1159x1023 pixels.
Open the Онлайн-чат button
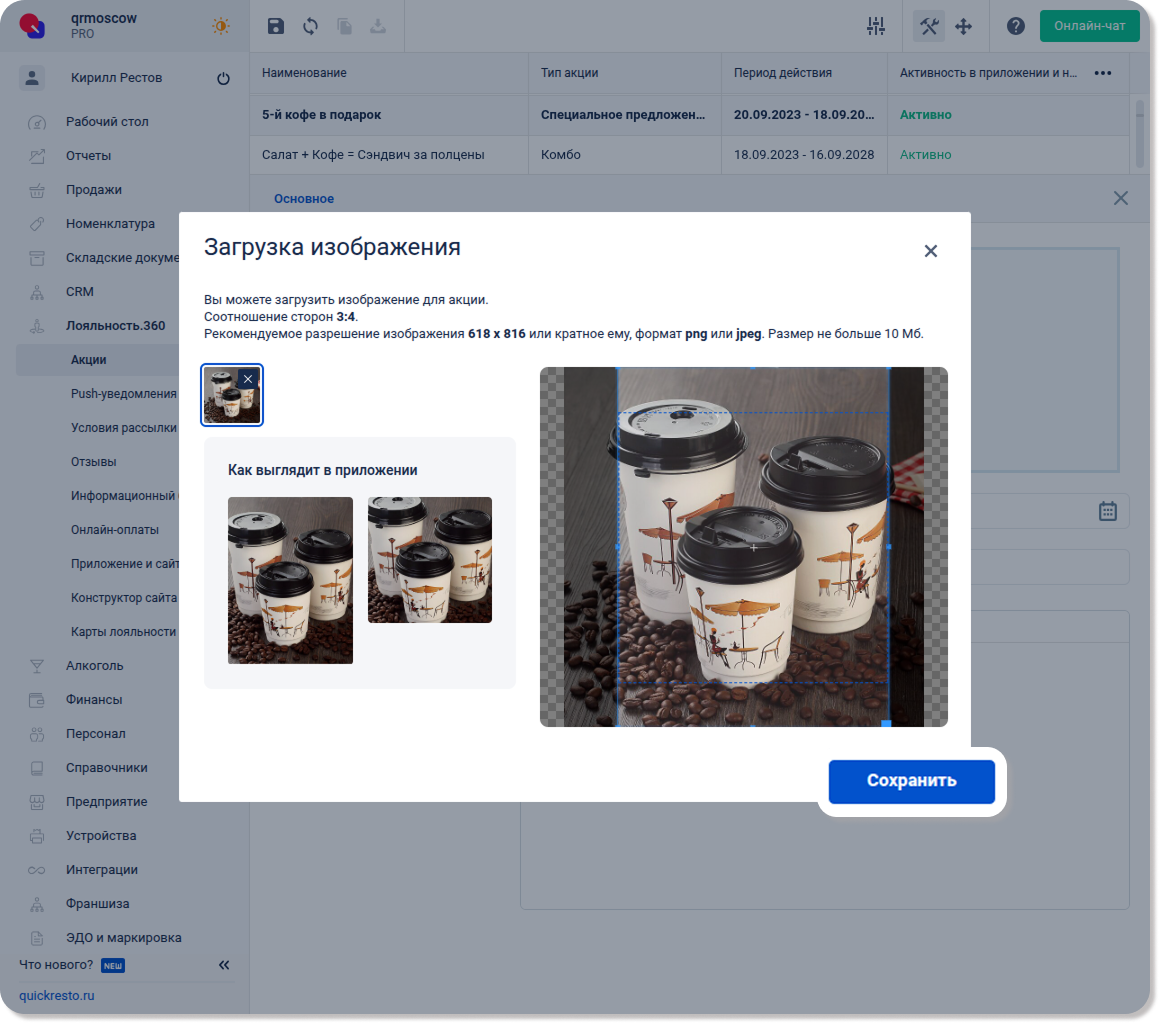[x=1089, y=26]
